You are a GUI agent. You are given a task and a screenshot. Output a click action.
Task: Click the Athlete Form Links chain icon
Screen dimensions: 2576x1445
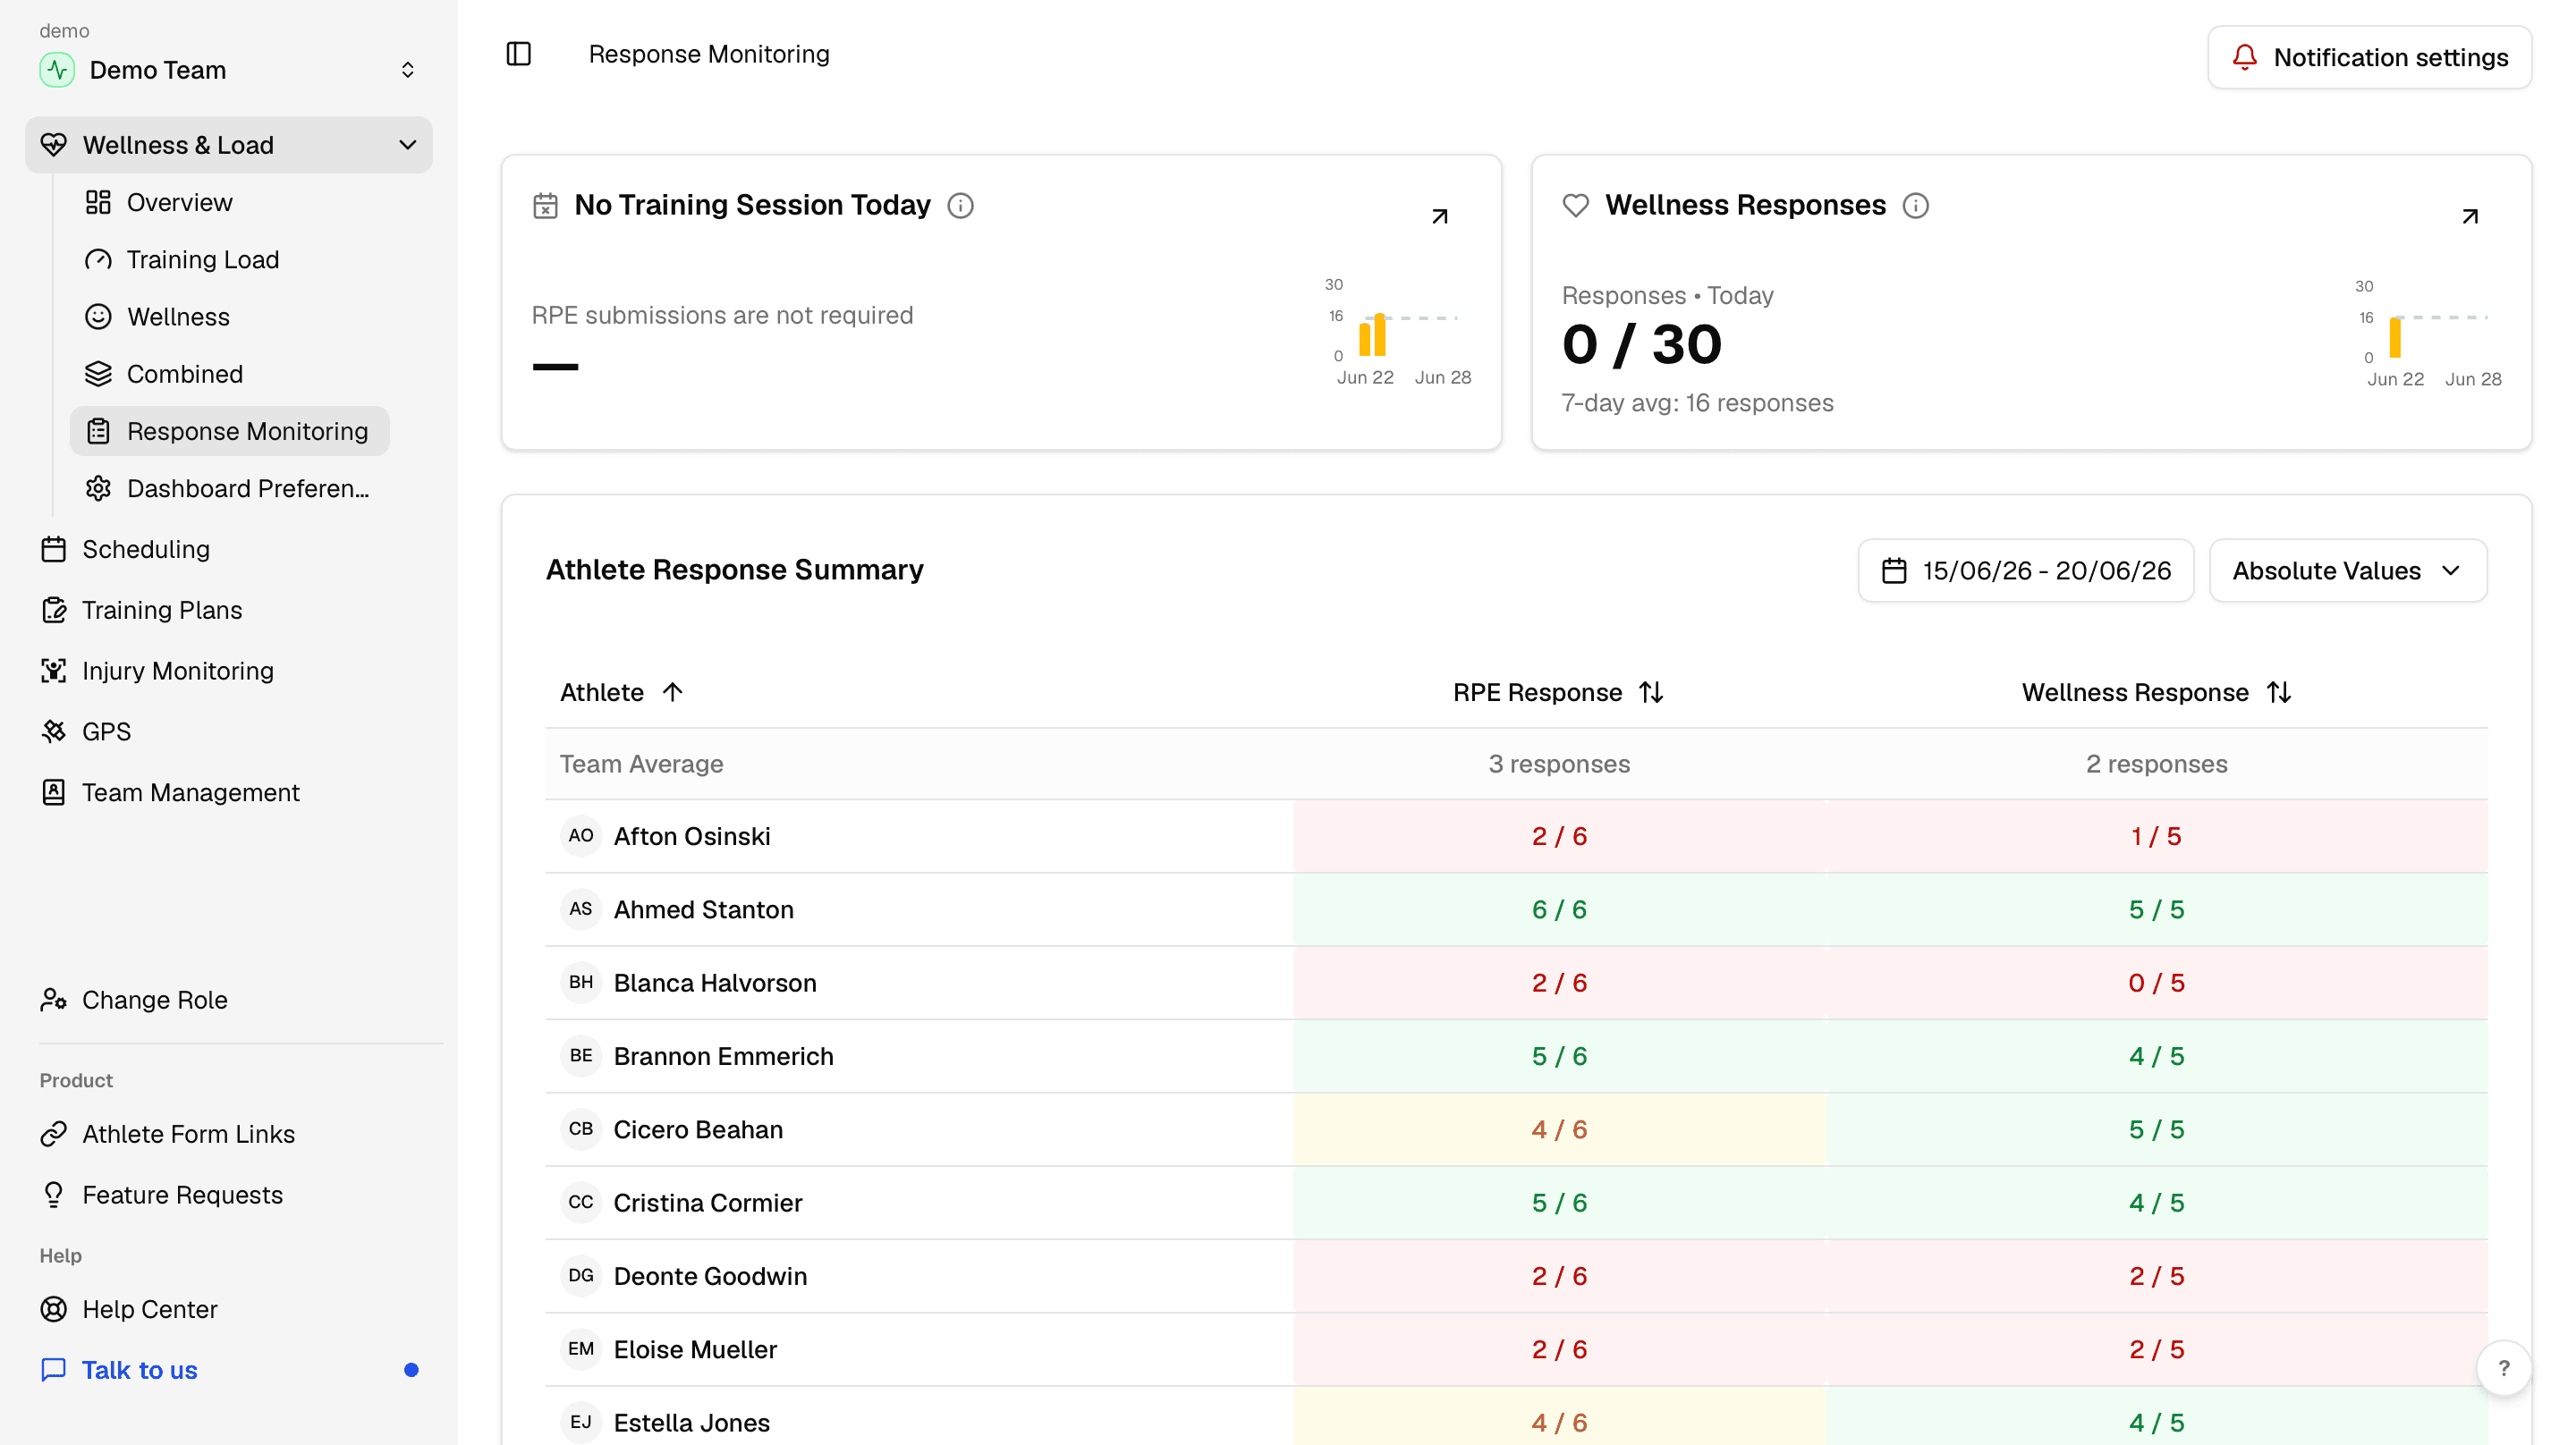54,1134
